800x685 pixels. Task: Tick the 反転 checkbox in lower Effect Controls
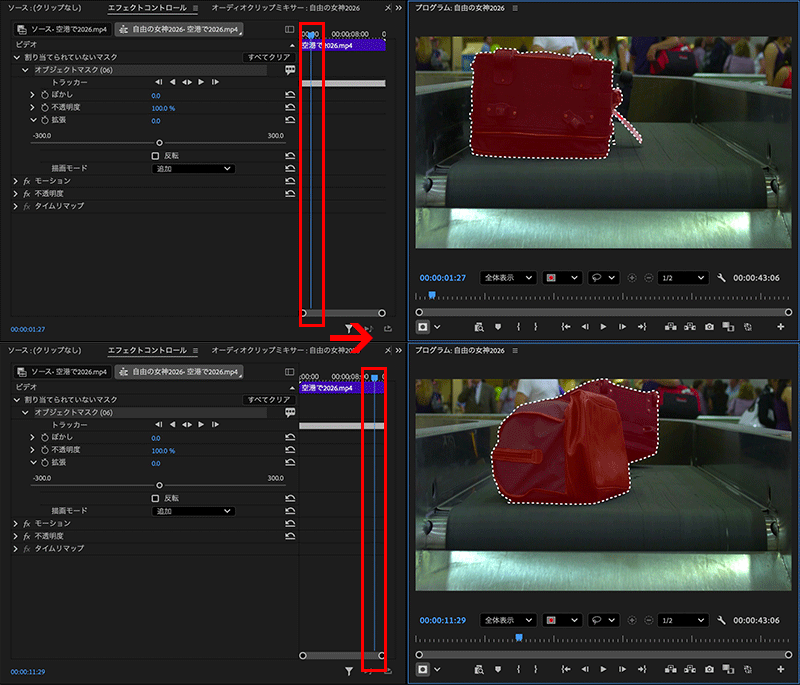(x=155, y=498)
